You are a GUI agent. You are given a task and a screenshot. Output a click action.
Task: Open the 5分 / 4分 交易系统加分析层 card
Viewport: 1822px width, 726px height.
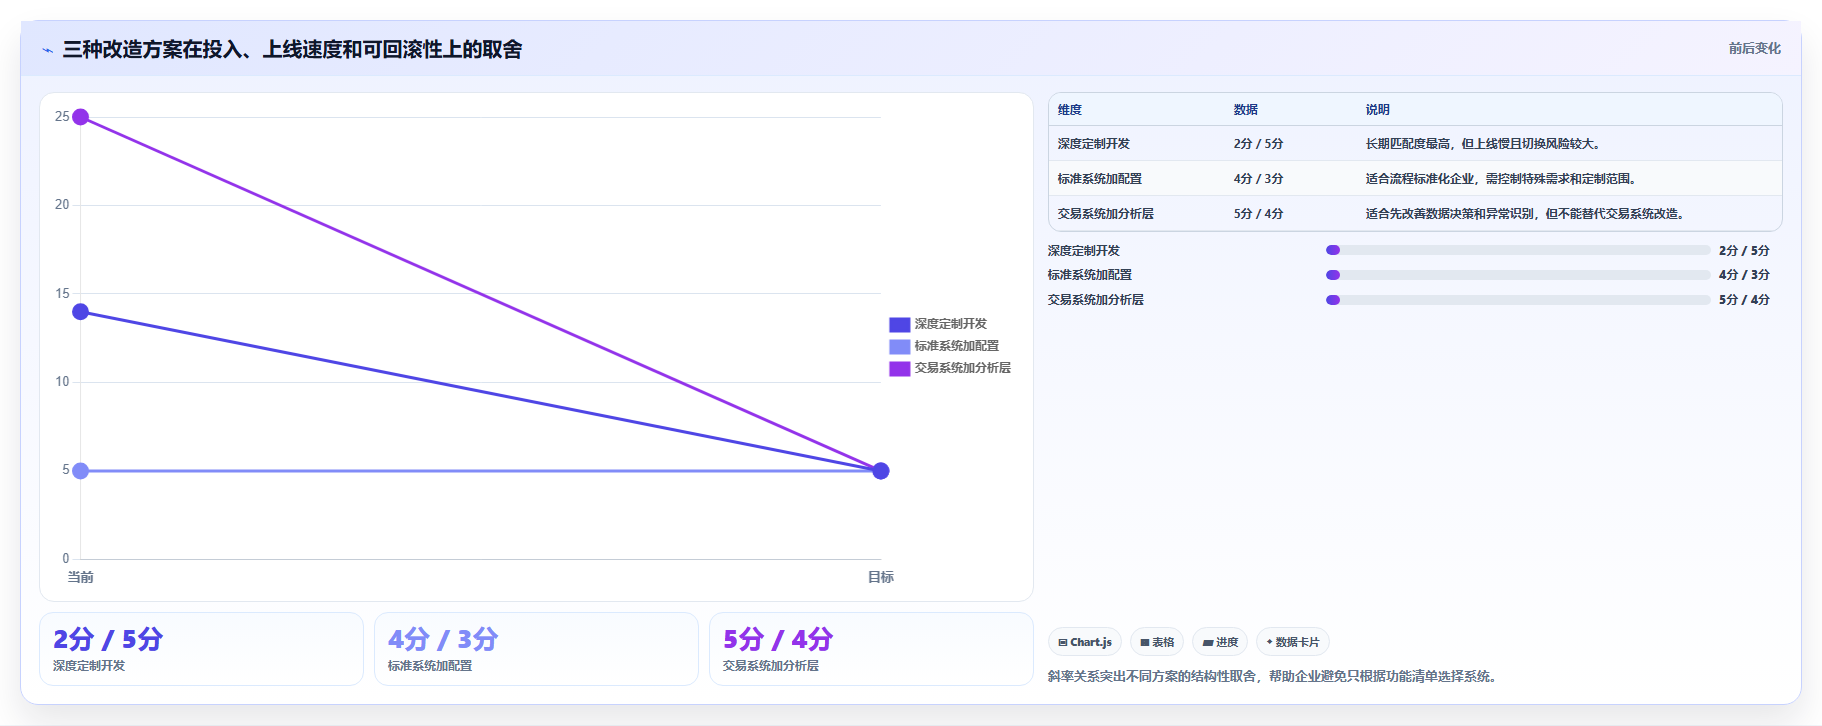[871, 649]
